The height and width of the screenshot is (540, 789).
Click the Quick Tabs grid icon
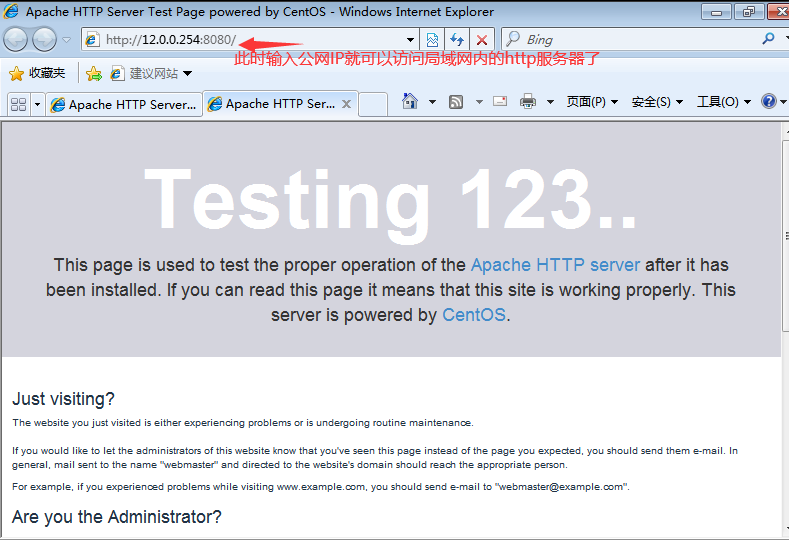(19, 104)
